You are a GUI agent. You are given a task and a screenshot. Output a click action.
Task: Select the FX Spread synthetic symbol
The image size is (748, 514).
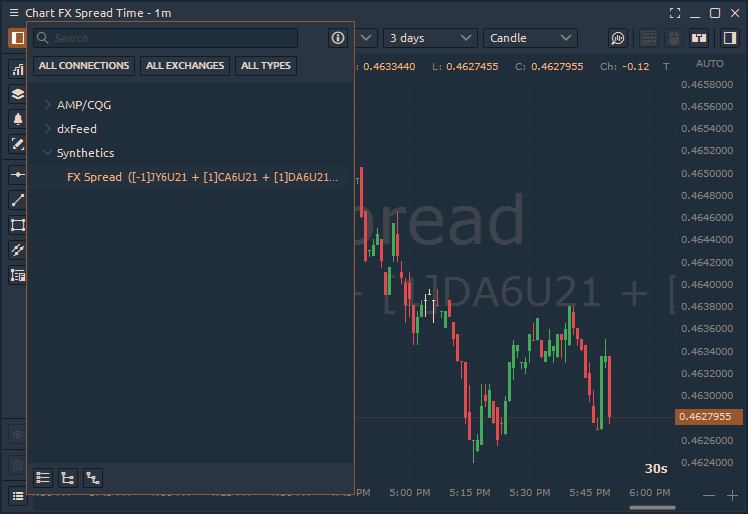tap(202, 177)
